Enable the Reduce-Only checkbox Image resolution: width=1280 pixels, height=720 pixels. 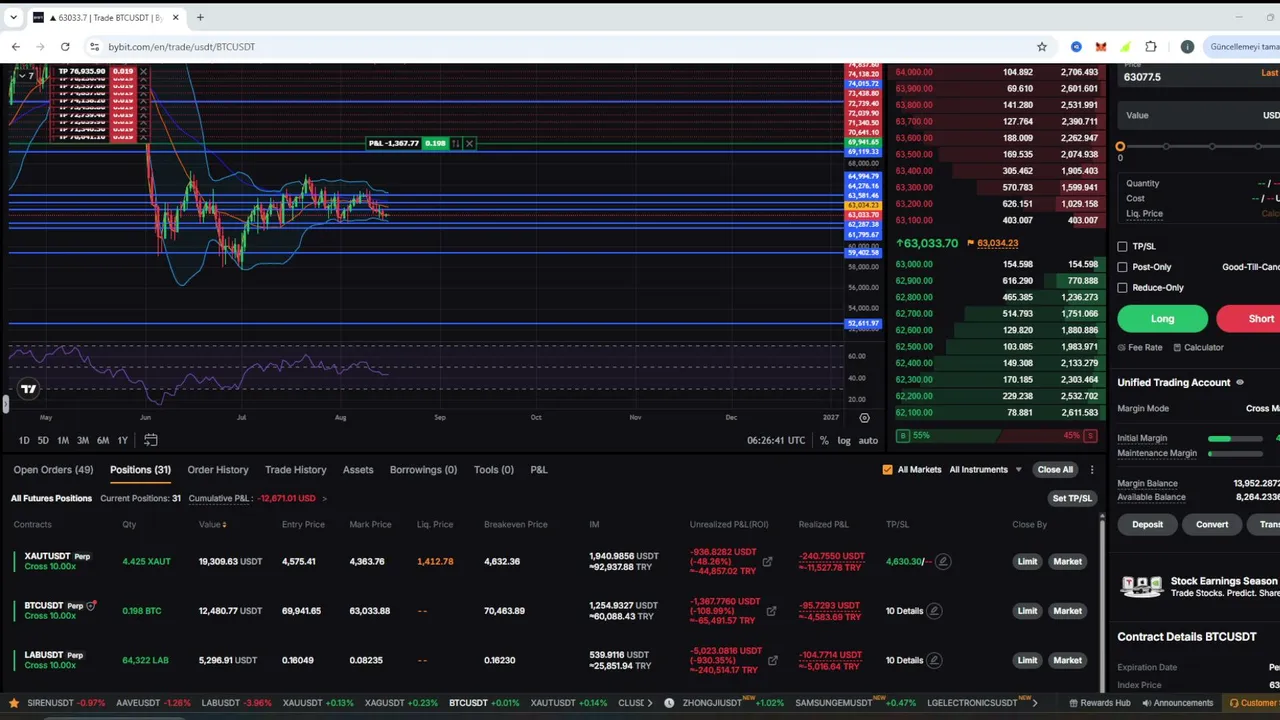(x=1122, y=288)
